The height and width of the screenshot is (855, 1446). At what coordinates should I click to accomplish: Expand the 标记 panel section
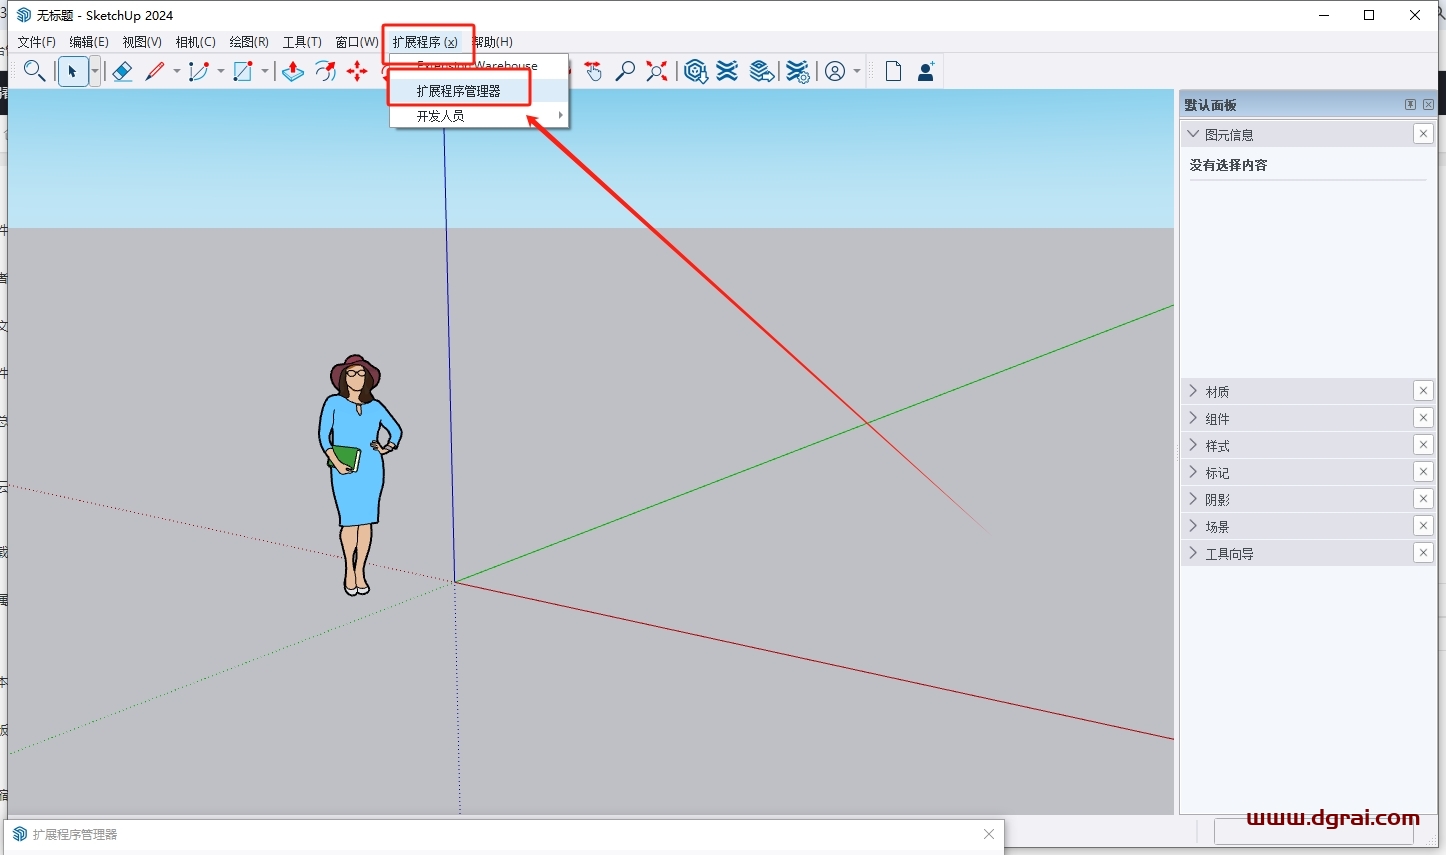[1193, 472]
